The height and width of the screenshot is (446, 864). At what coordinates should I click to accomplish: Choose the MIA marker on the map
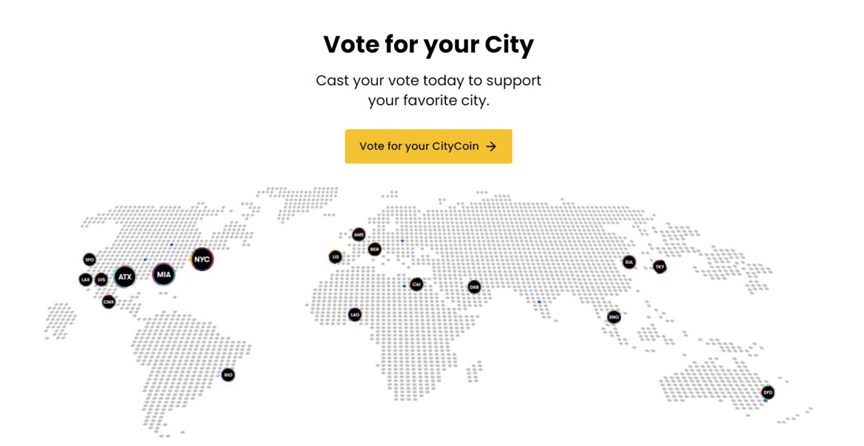164,275
